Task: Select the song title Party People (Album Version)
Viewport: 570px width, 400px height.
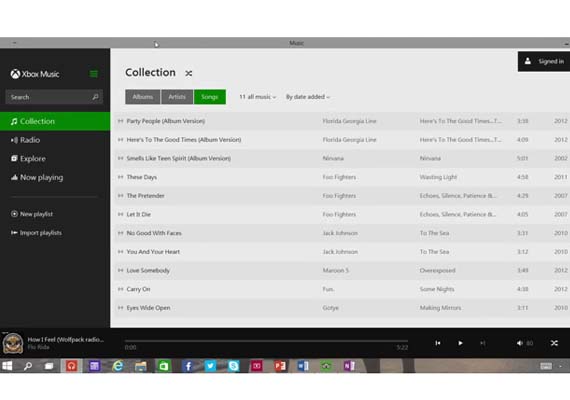Action: [x=166, y=121]
